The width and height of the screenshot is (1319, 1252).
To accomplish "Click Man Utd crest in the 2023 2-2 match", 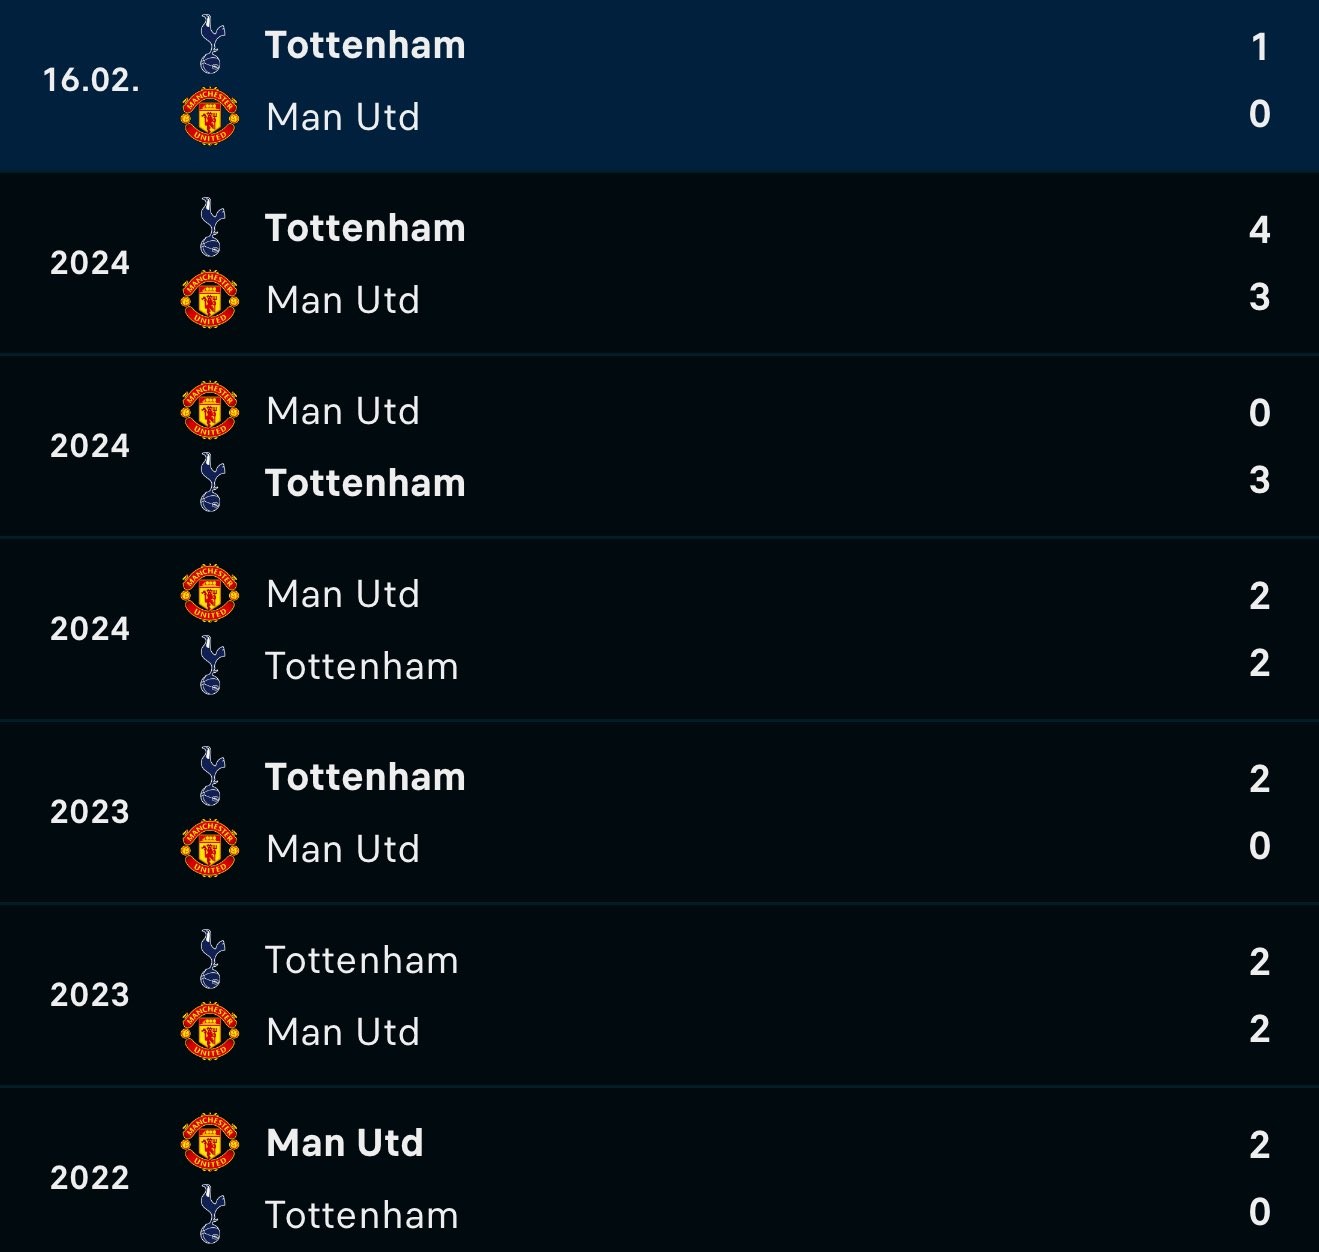I will (x=210, y=1032).
